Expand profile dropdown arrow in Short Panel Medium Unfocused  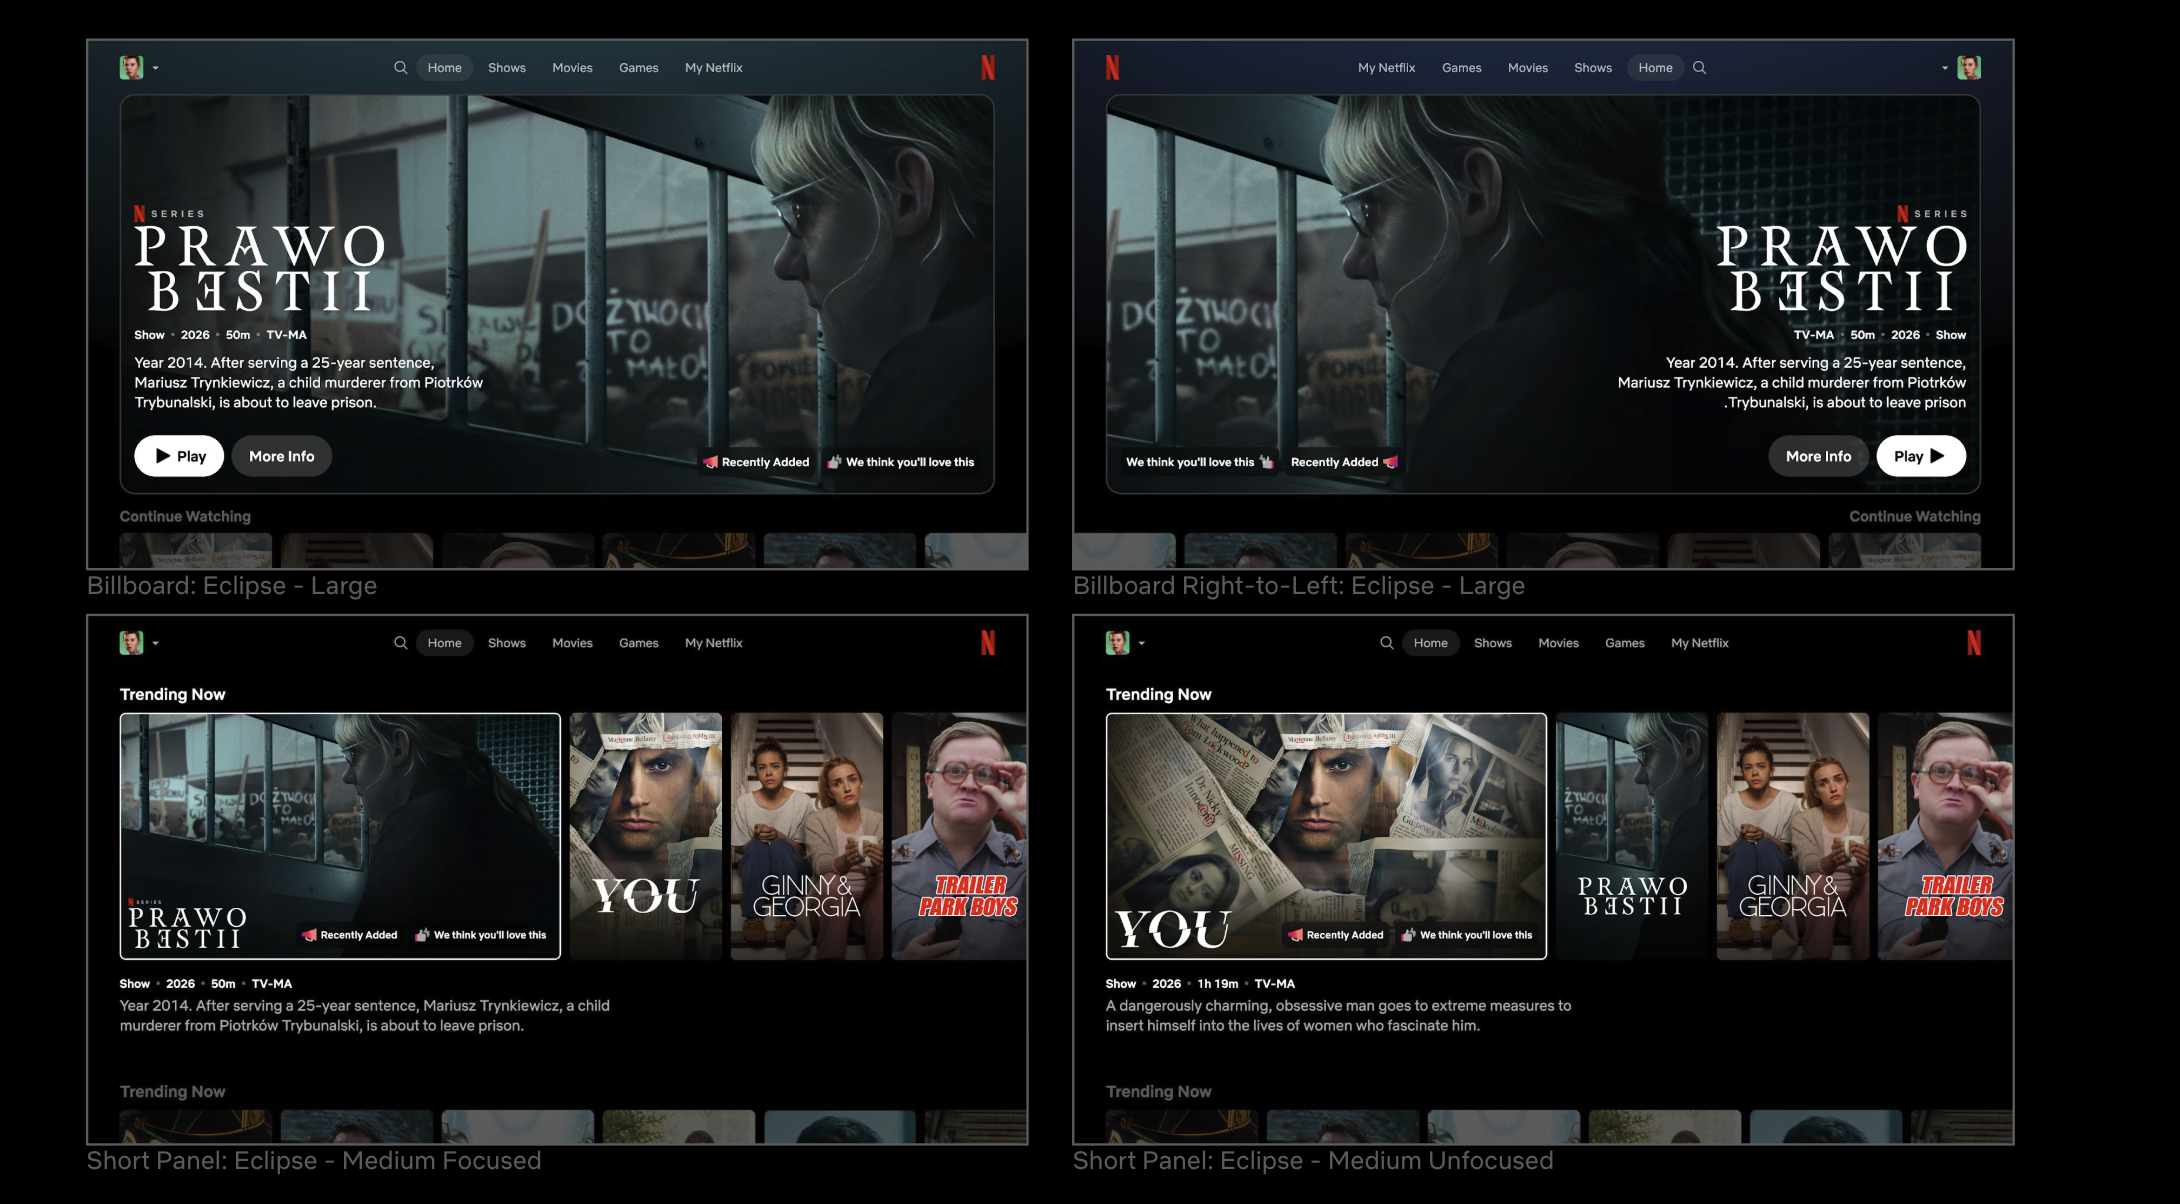tap(1141, 643)
